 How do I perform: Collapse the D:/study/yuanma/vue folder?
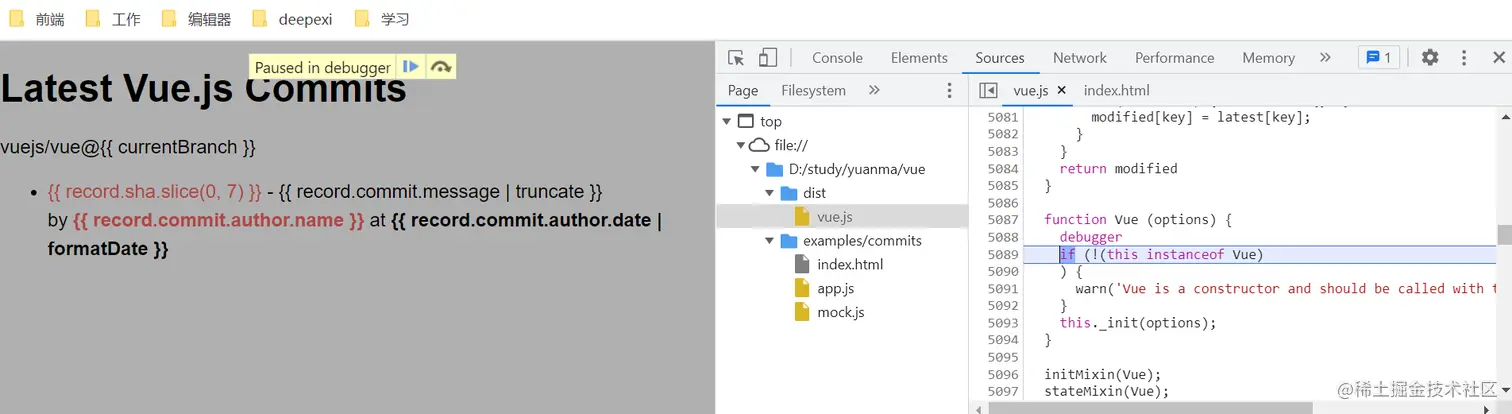point(755,169)
